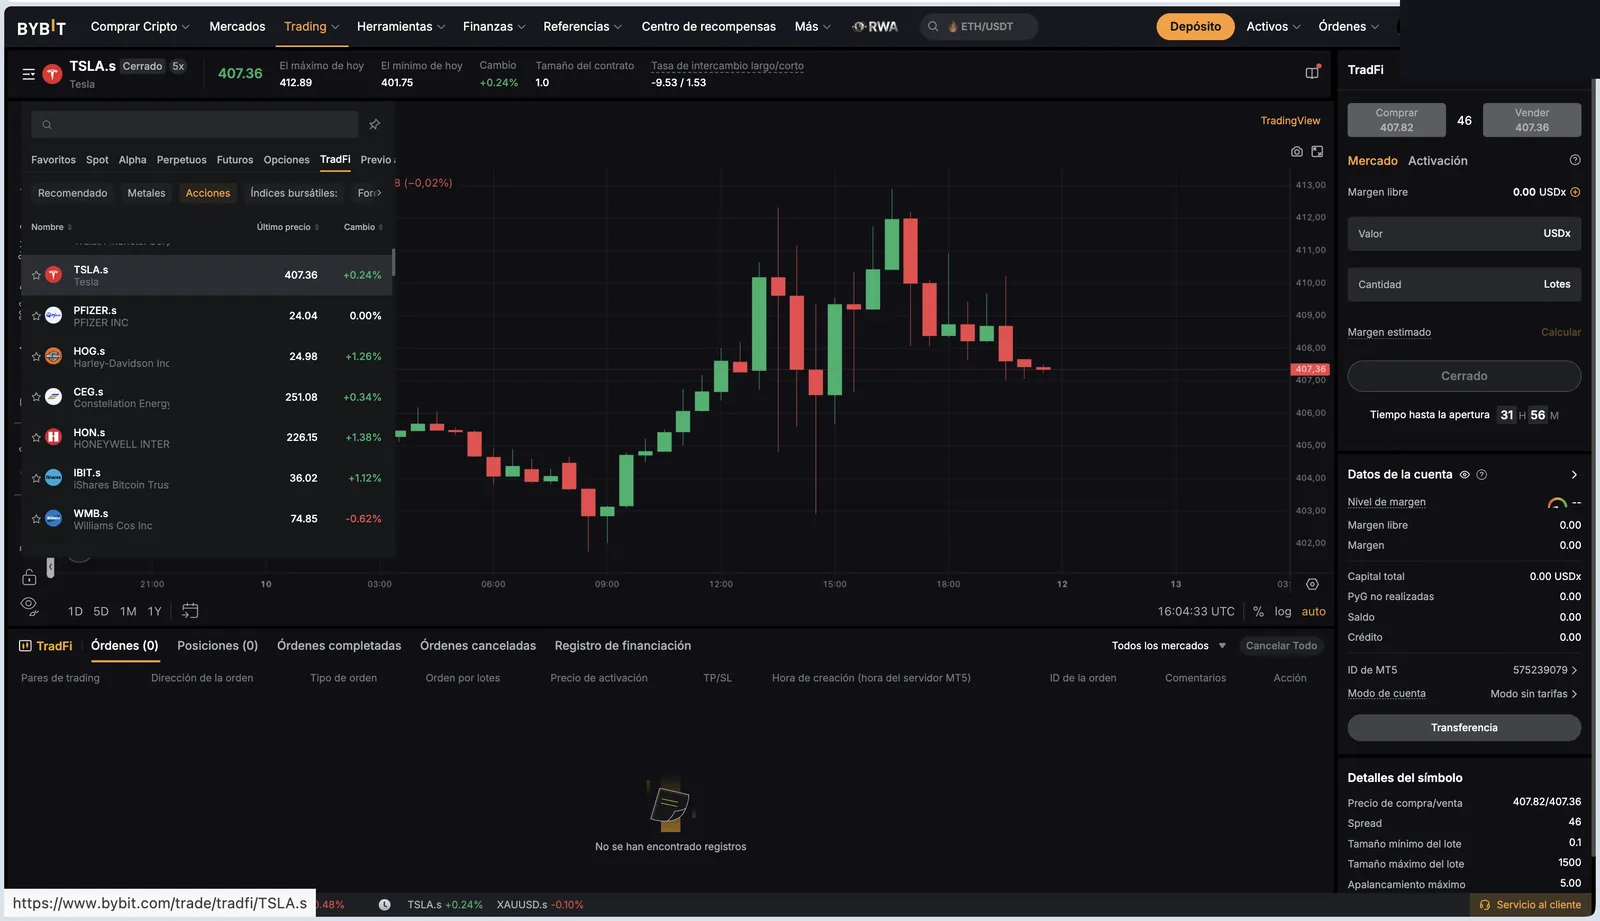1600x921 pixels.
Task: Open Referencias dropdown
Action: (582, 27)
